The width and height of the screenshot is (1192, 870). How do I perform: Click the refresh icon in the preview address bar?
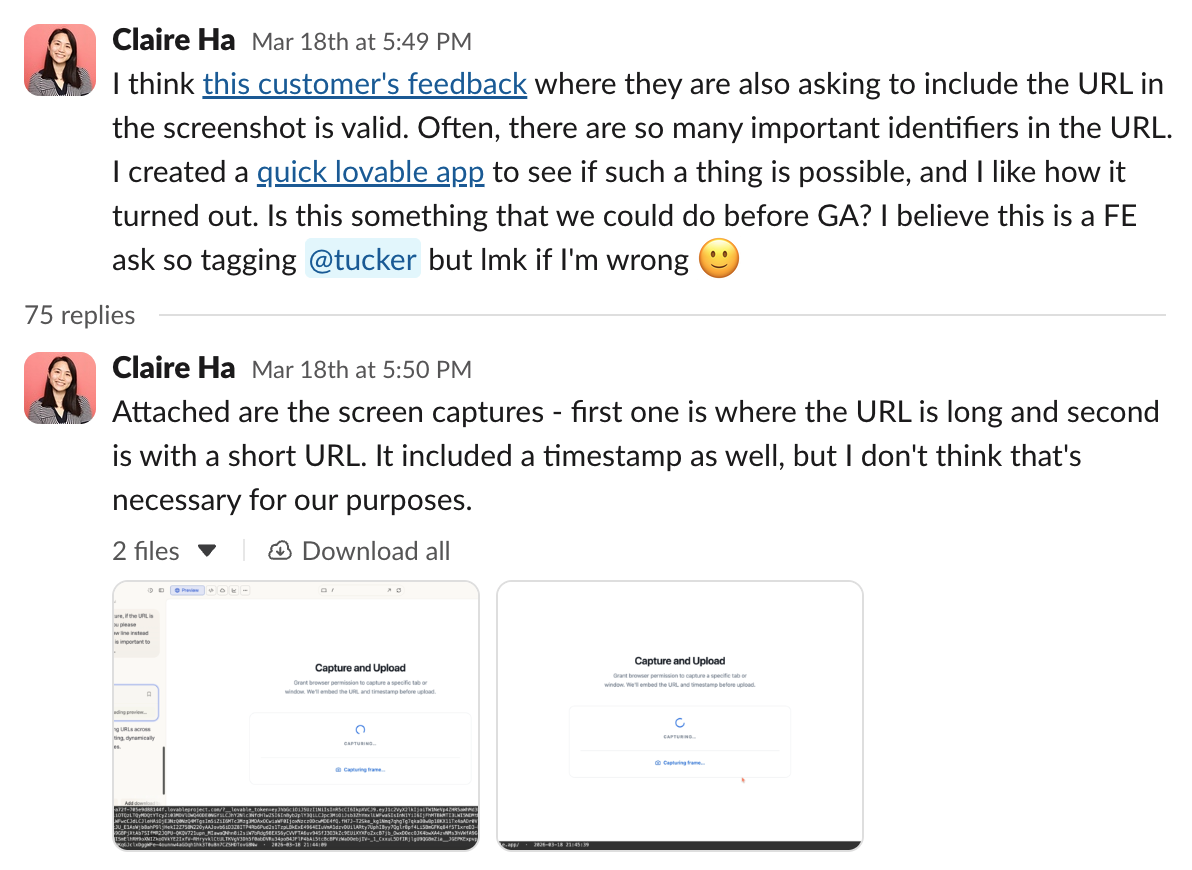[x=399, y=590]
